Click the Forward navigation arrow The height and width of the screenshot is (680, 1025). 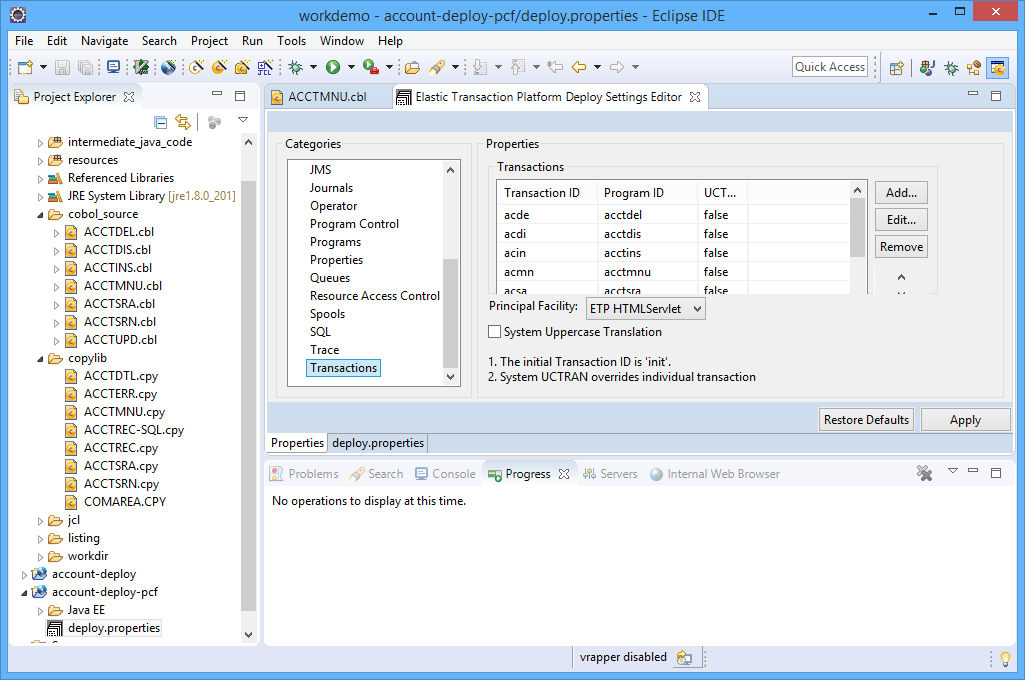(616, 67)
